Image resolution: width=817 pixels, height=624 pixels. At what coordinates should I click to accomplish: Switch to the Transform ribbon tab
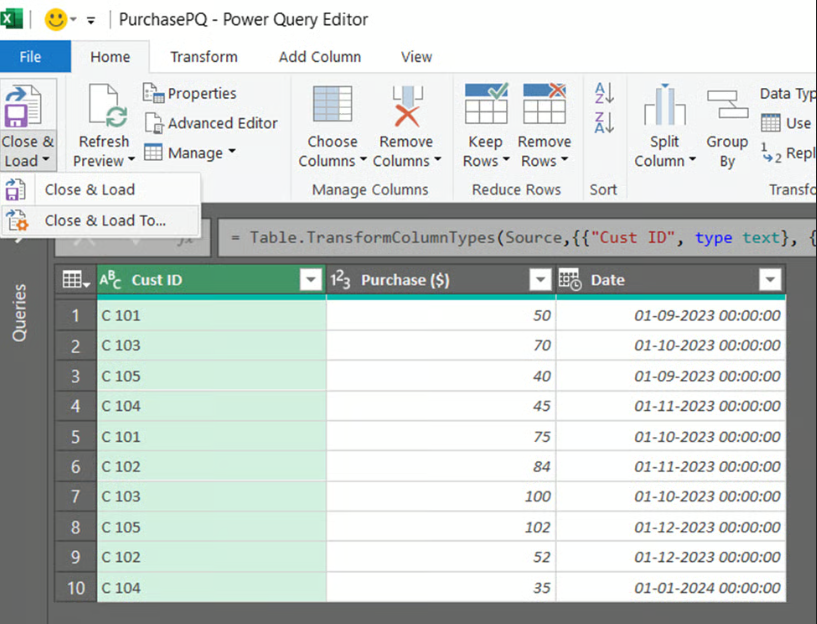coord(203,57)
